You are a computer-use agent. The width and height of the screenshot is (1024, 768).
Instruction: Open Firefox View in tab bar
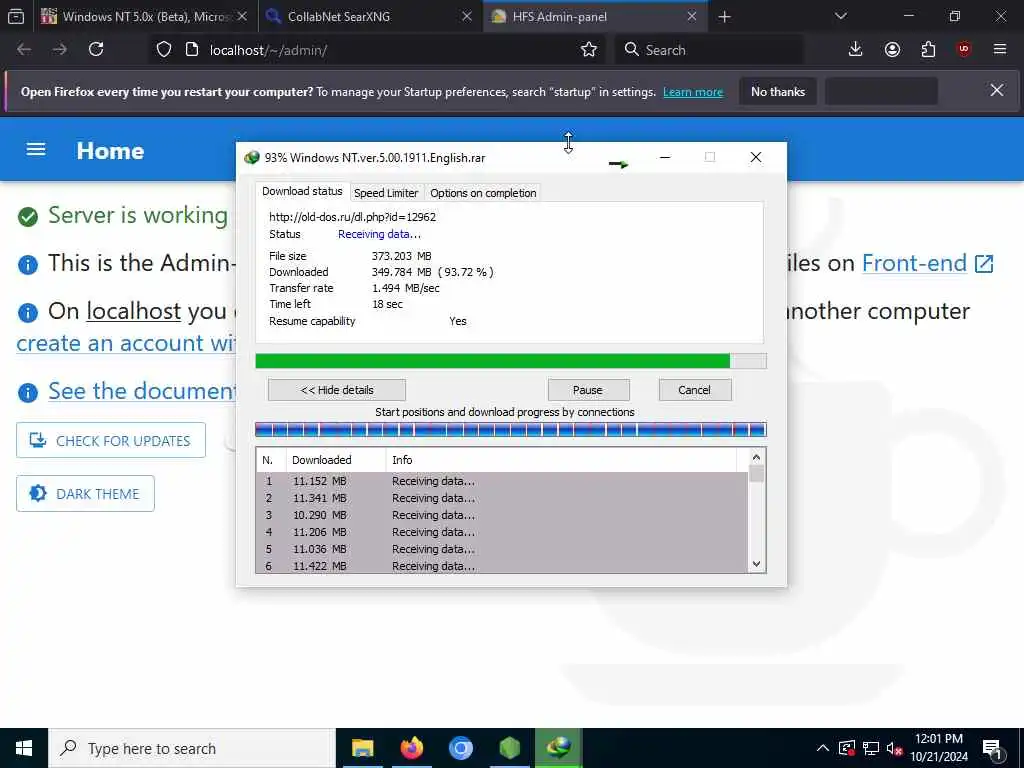[16, 16]
